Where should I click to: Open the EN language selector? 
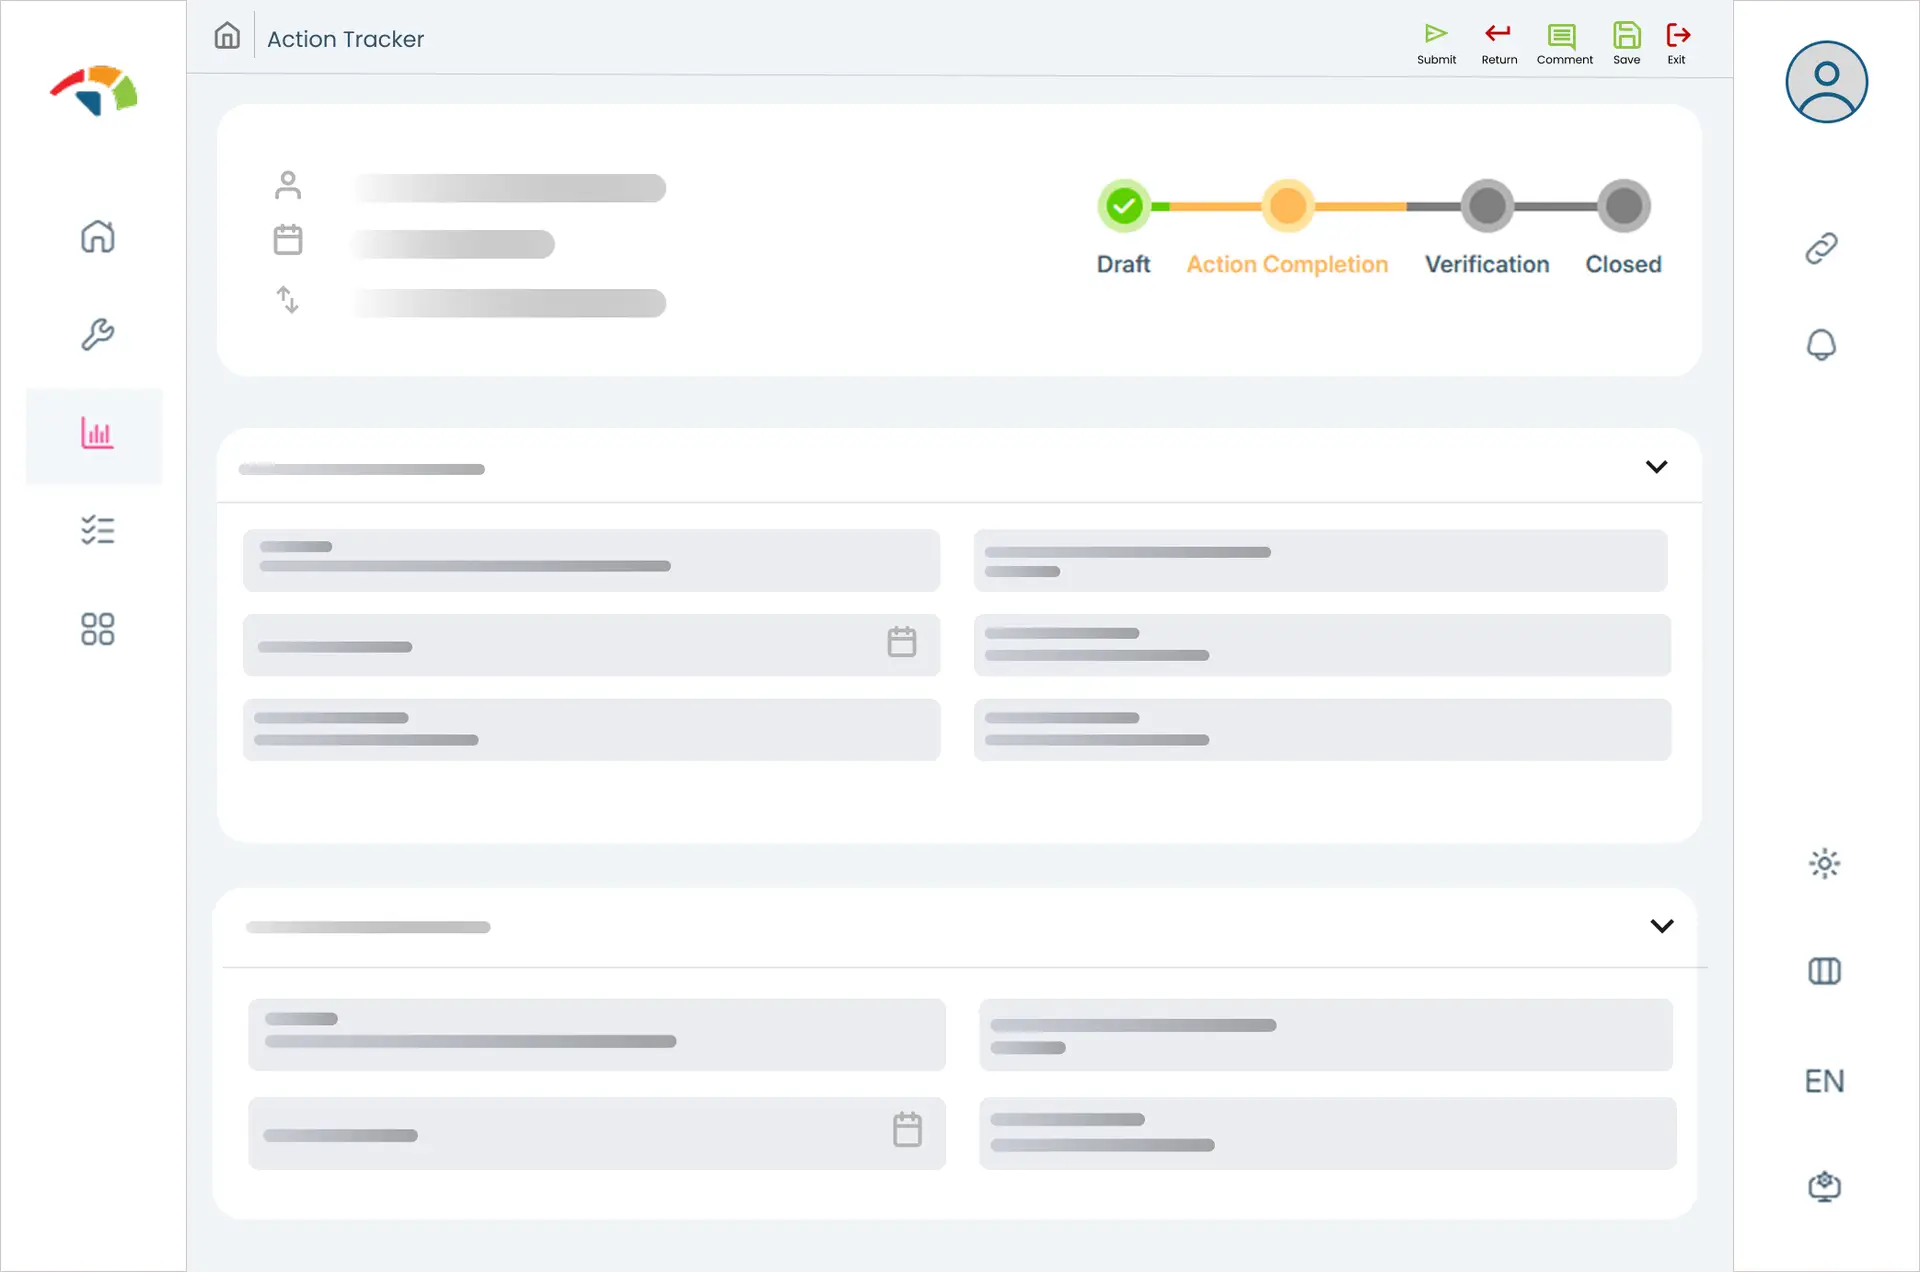point(1824,1081)
